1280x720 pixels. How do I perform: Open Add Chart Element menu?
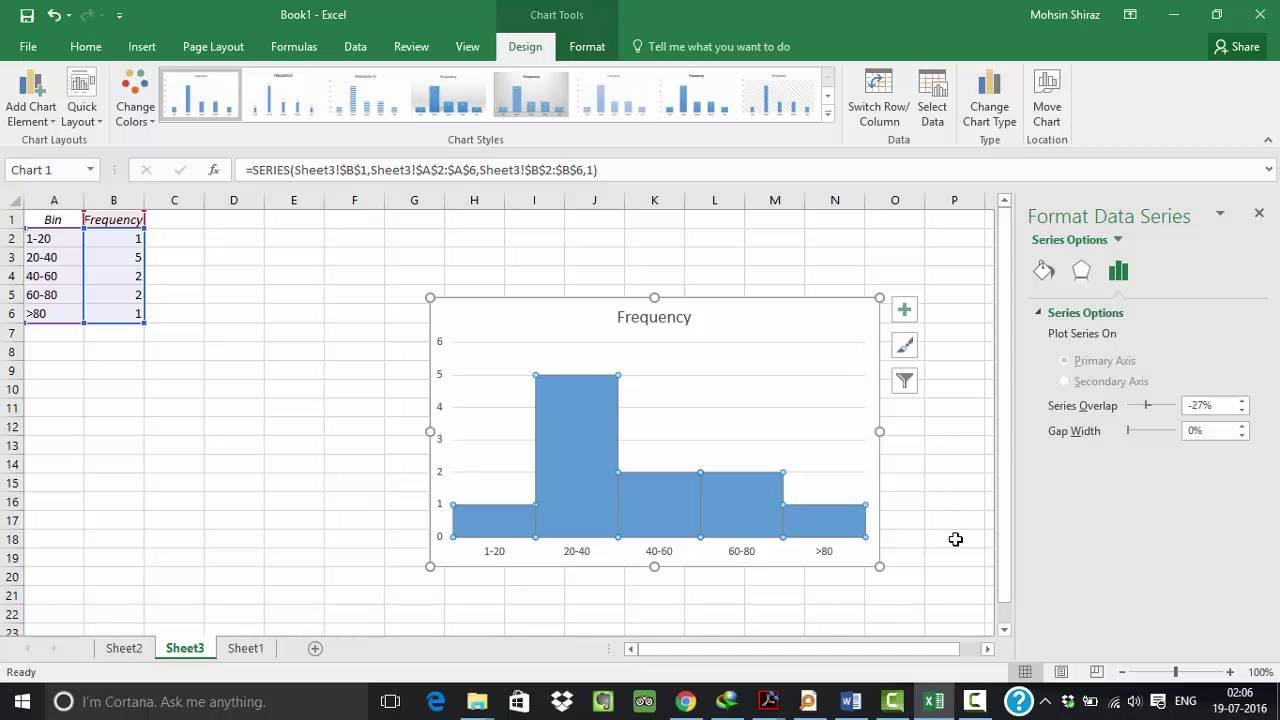[31, 98]
